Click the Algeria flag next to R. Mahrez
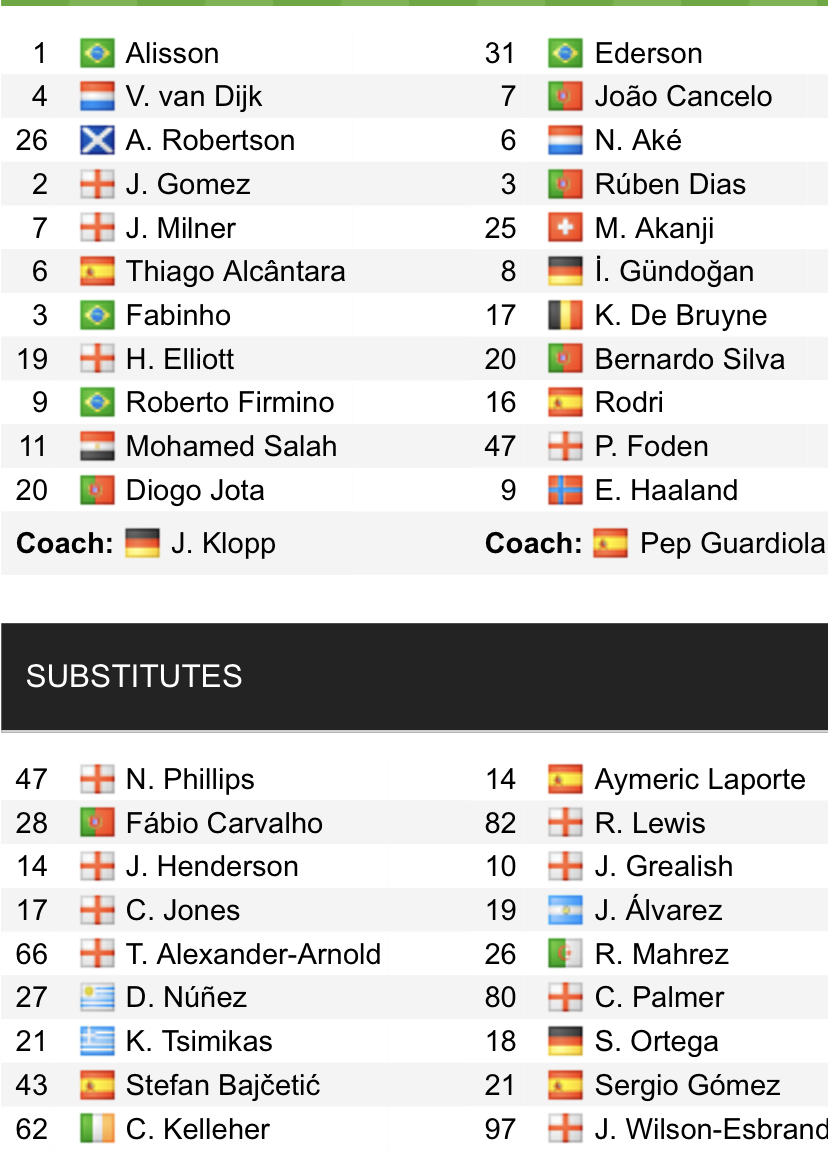The height and width of the screenshot is (1166, 828). [565, 954]
